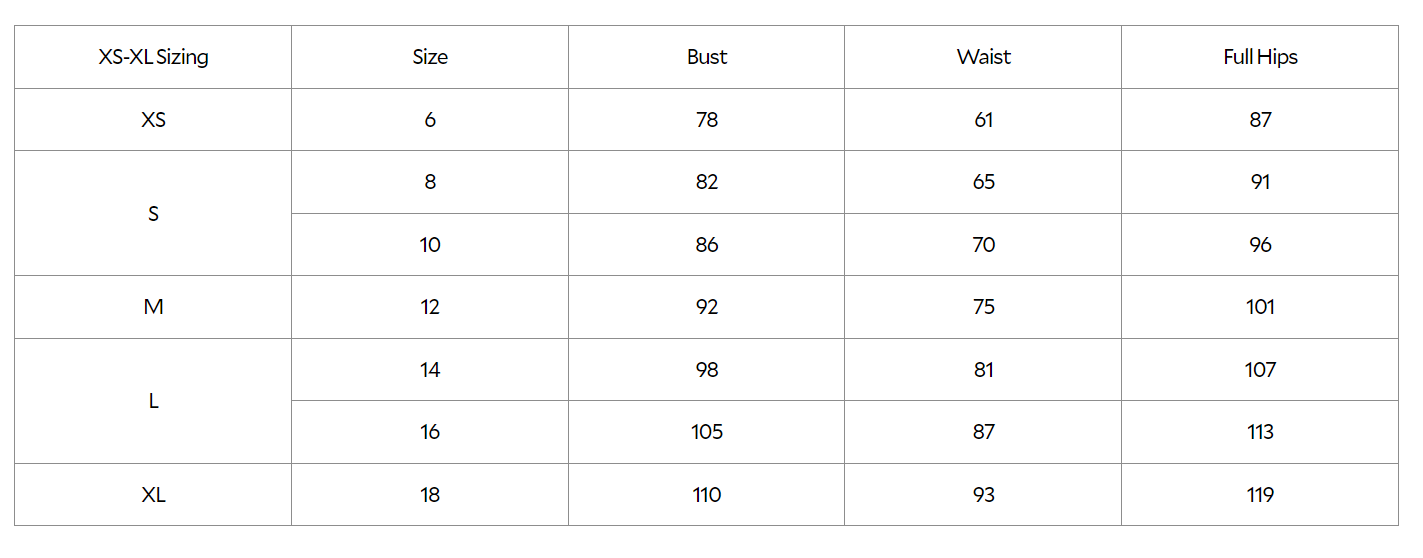Click size 6 in the Size column

click(x=430, y=120)
